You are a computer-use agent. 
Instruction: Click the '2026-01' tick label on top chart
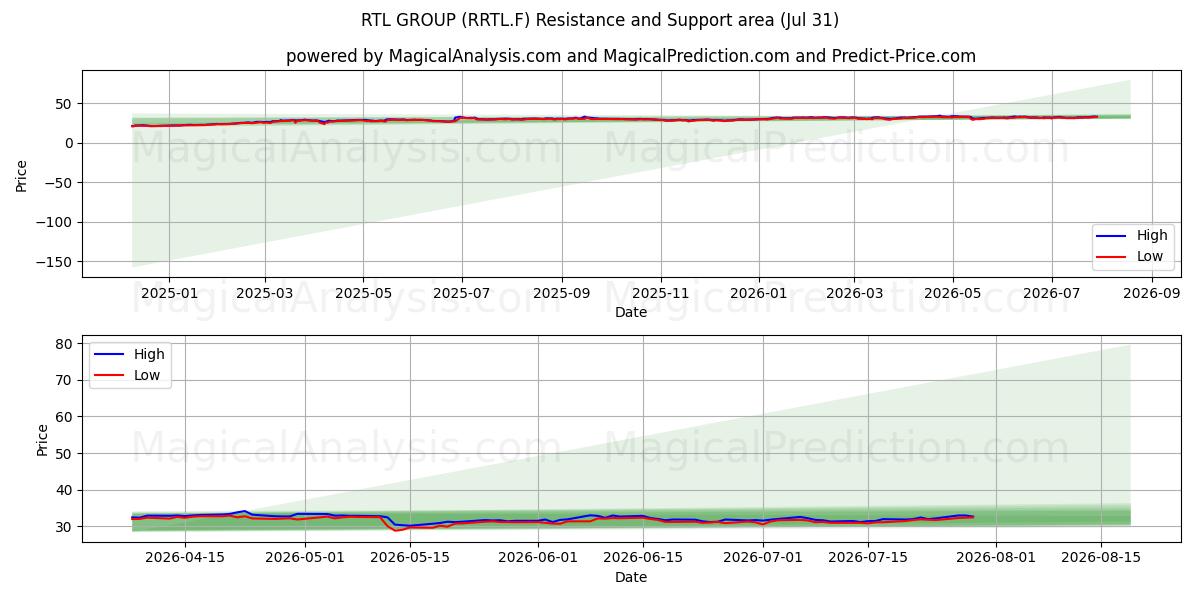758,292
